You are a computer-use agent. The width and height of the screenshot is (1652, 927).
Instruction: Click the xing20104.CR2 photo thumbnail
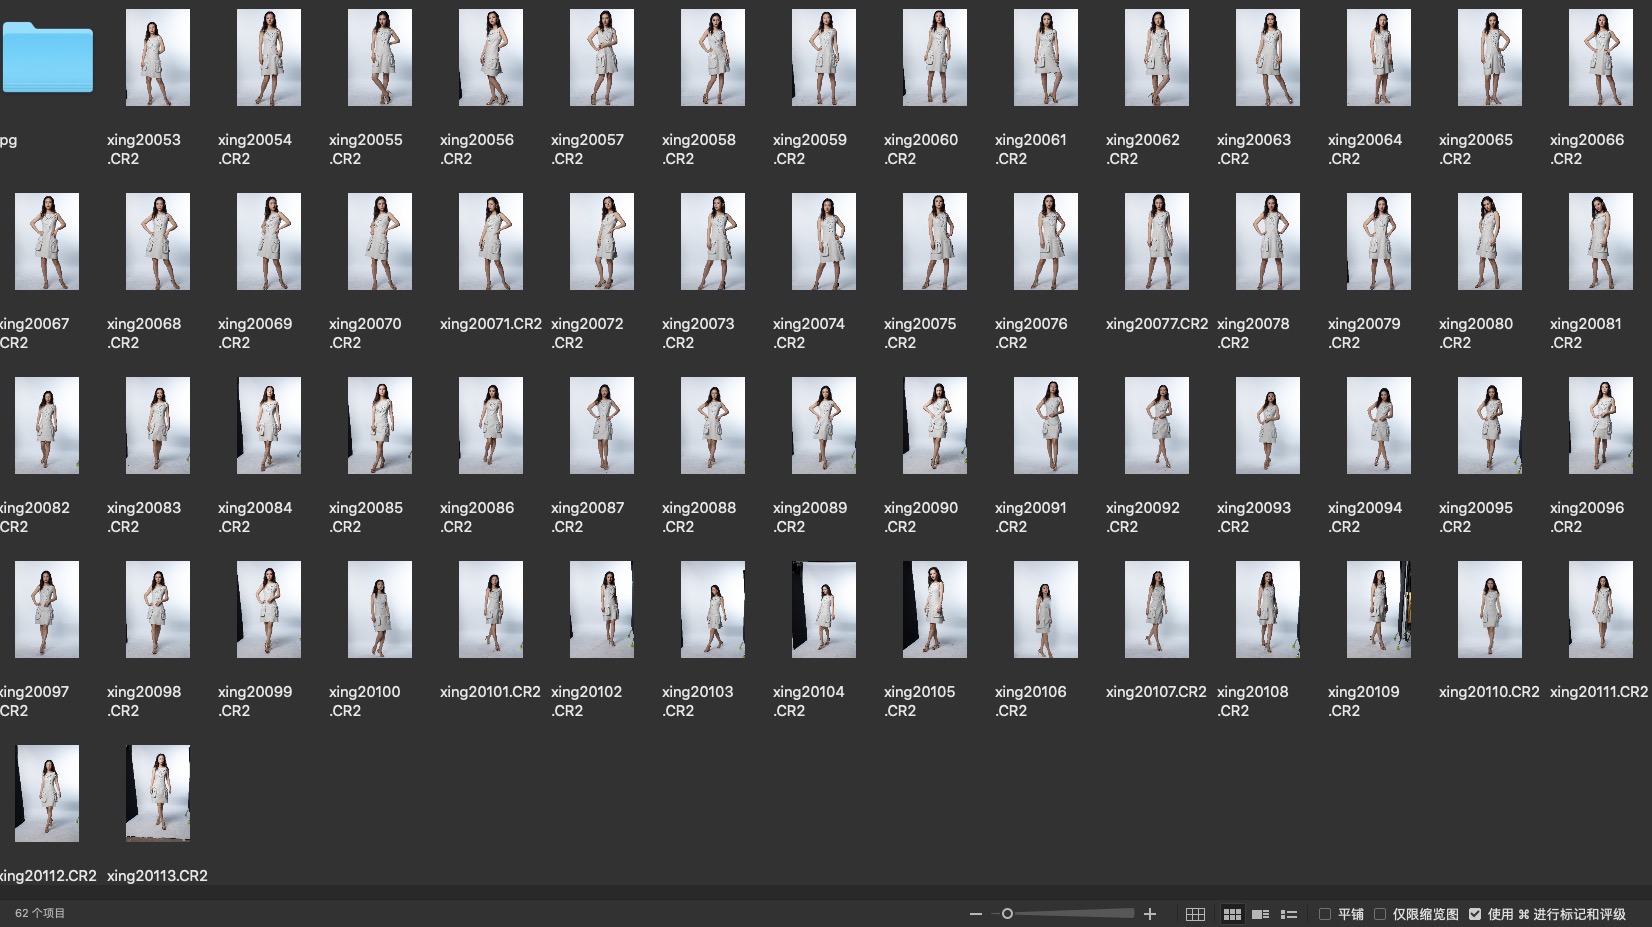[x=823, y=609]
